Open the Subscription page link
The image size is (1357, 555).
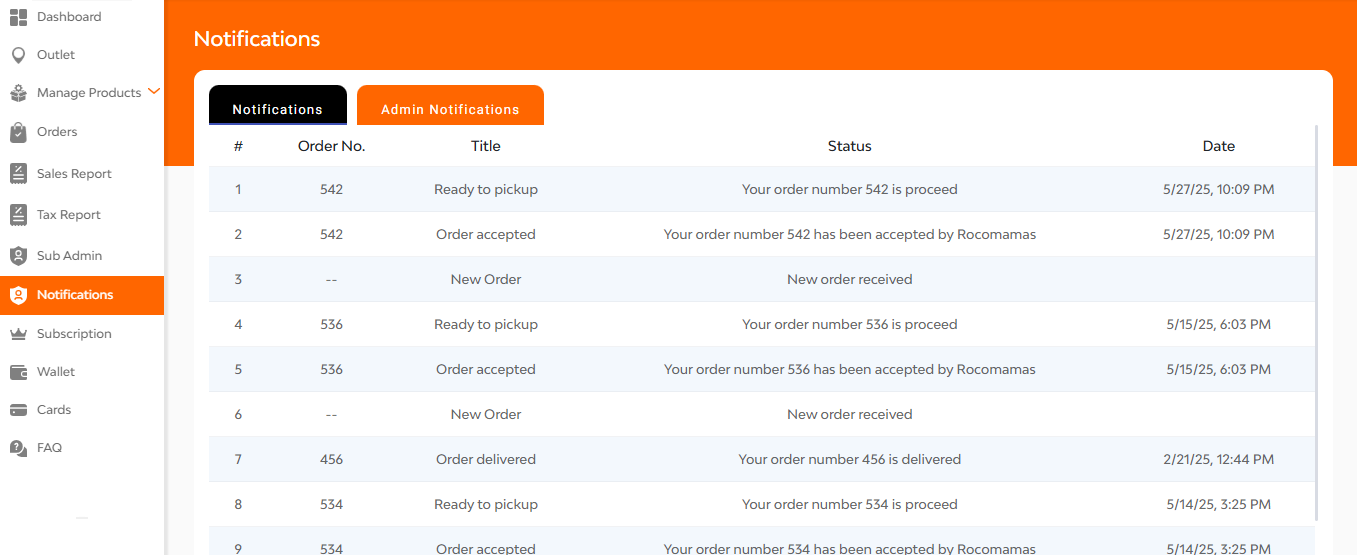click(74, 334)
